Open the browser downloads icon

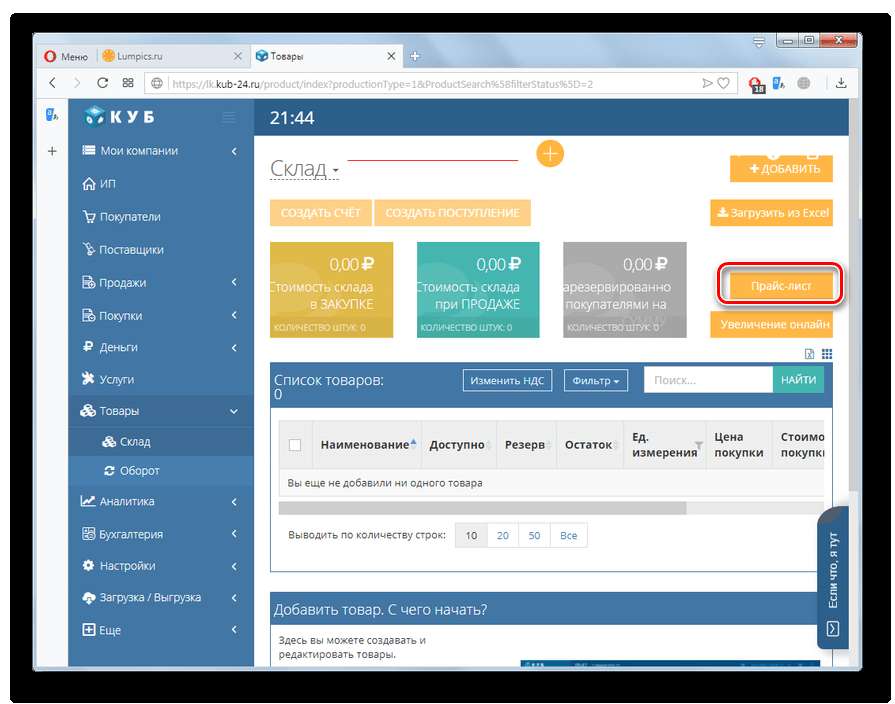click(x=841, y=83)
